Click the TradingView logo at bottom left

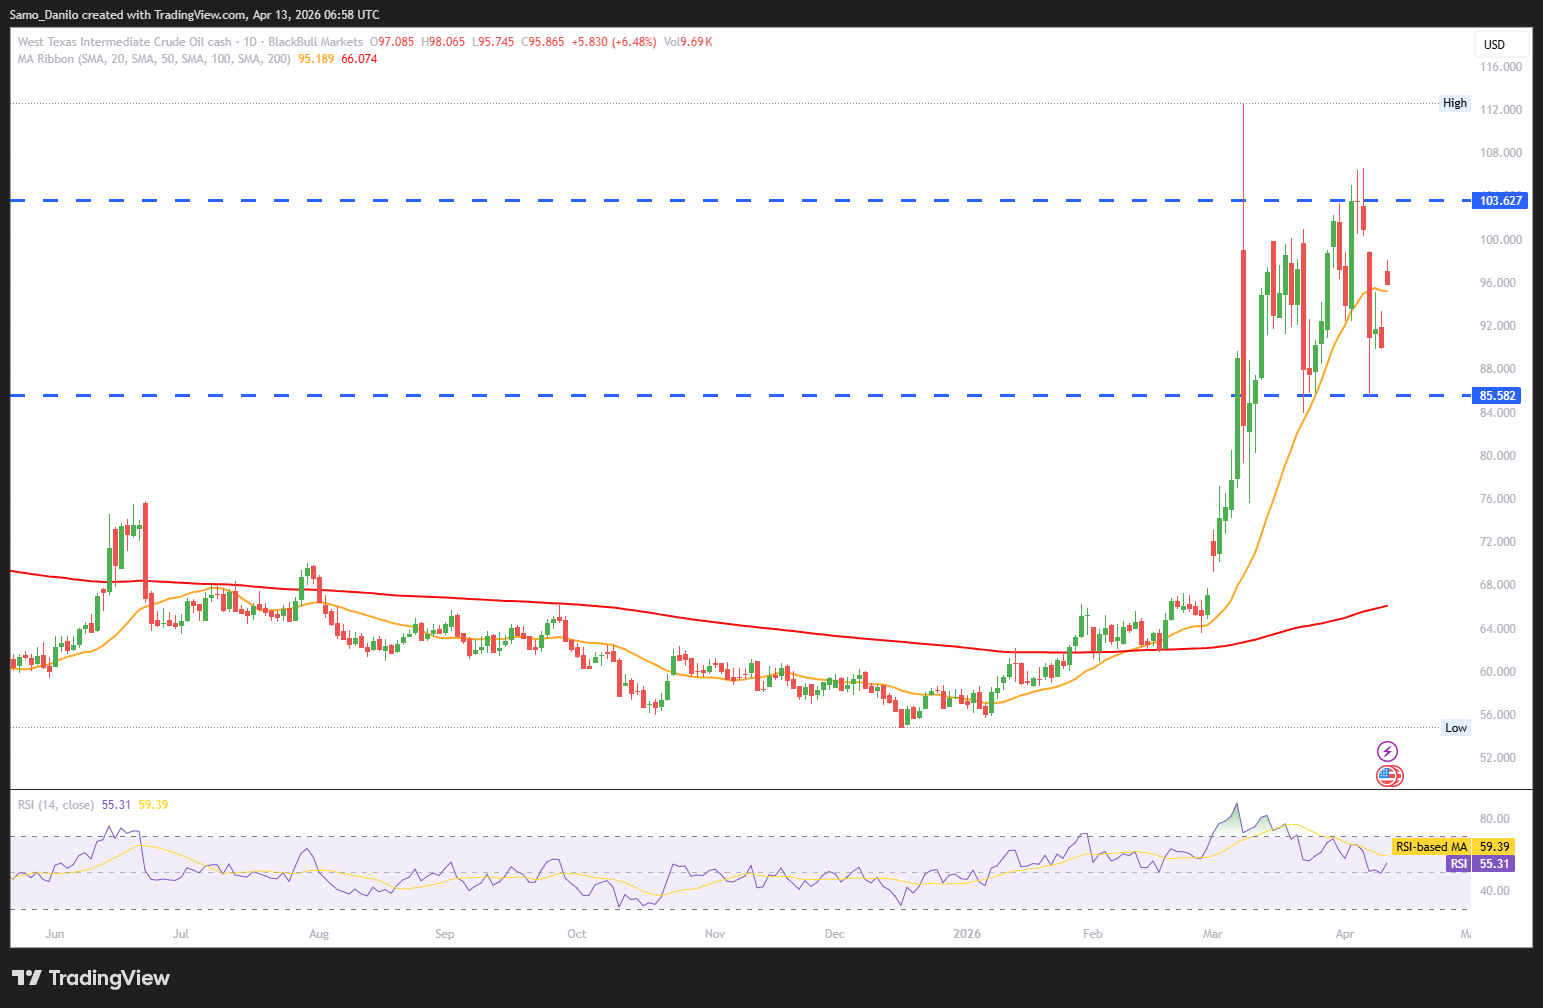click(x=90, y=978)
